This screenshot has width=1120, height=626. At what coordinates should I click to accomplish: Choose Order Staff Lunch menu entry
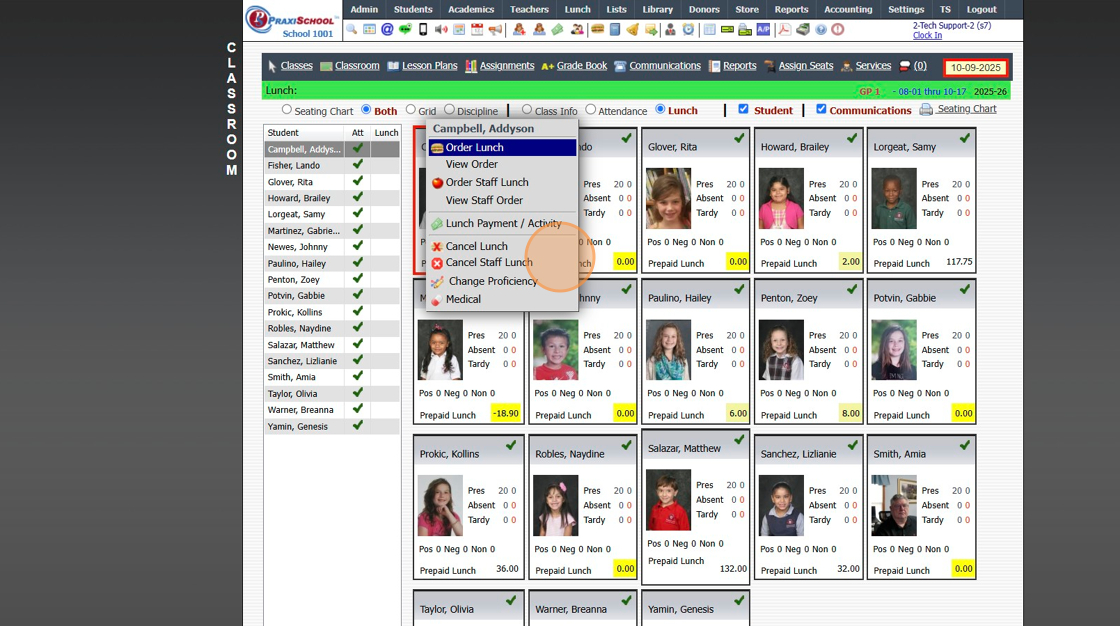pyautogui.click(x=502, y=182)
